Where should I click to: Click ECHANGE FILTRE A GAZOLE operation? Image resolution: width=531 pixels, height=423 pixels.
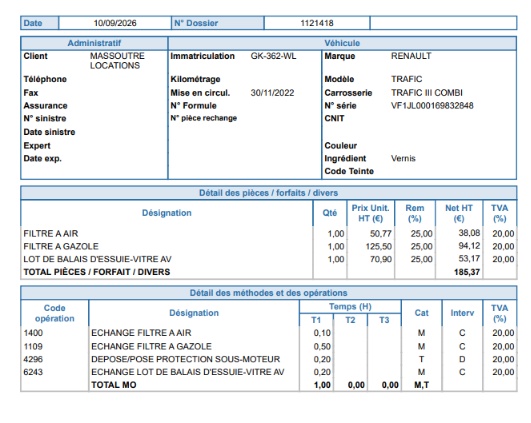click(x=151, y=346)
